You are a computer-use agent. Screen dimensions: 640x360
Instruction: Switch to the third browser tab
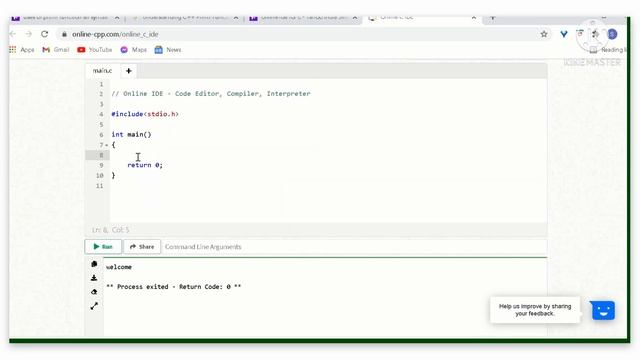point(301,18)
